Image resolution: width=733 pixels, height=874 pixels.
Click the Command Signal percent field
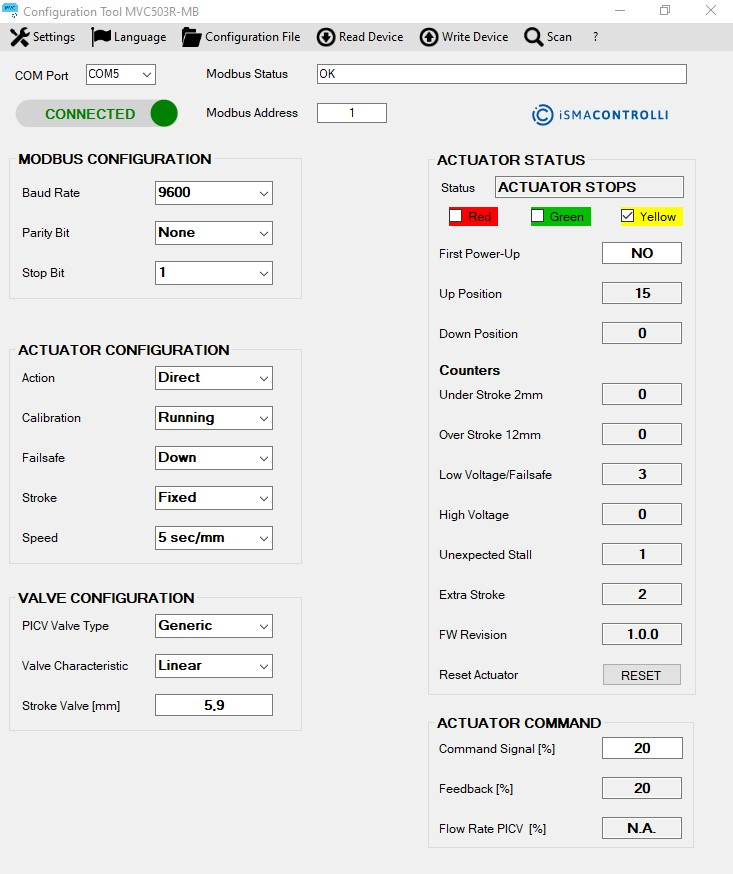[642, 748]
